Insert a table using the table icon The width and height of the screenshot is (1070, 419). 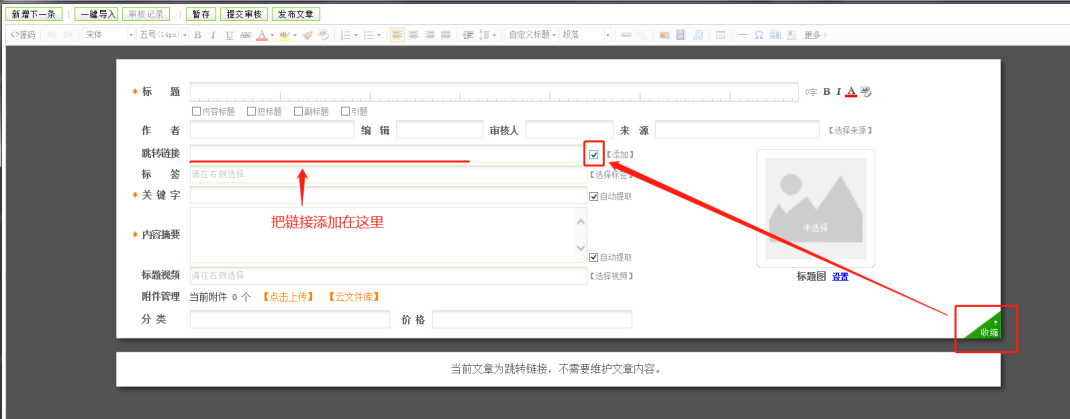click(x=720, y=35)
